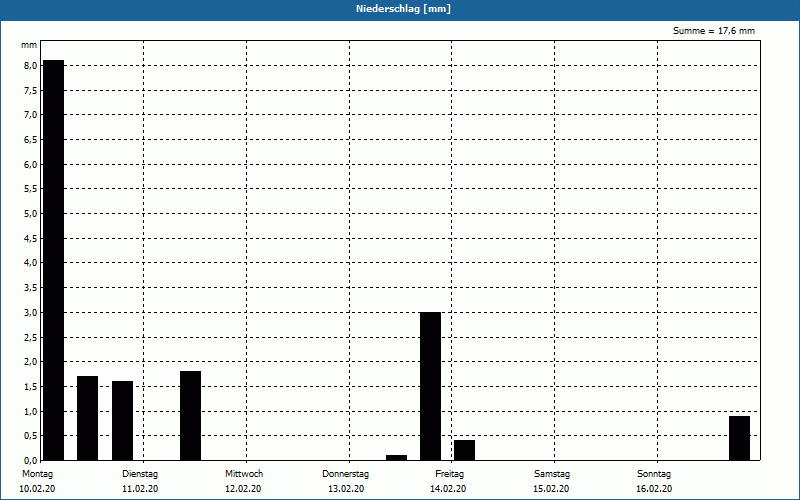
Task: Click the 7,5 y-axis value
Action: click(x=30, y=90)
